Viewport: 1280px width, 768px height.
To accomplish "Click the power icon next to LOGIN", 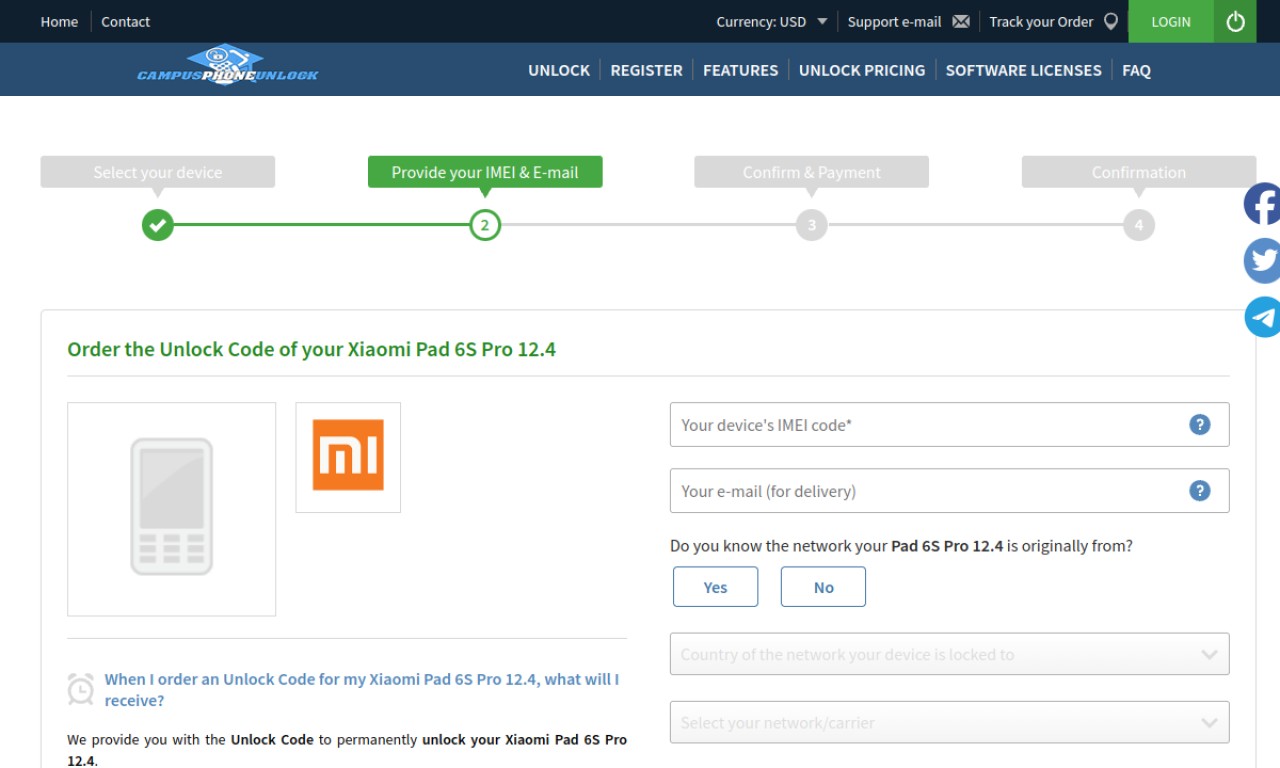I will point(1235,21).
